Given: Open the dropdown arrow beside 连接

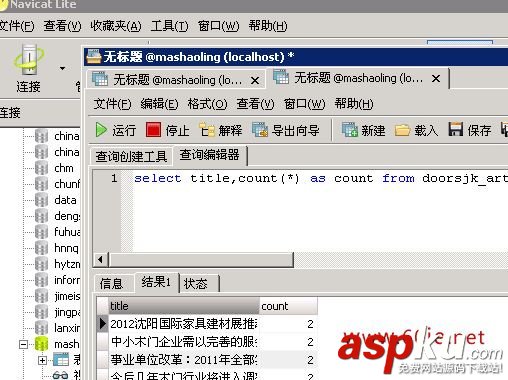Looking at the screenshot, I should click(x=62, y=68).
